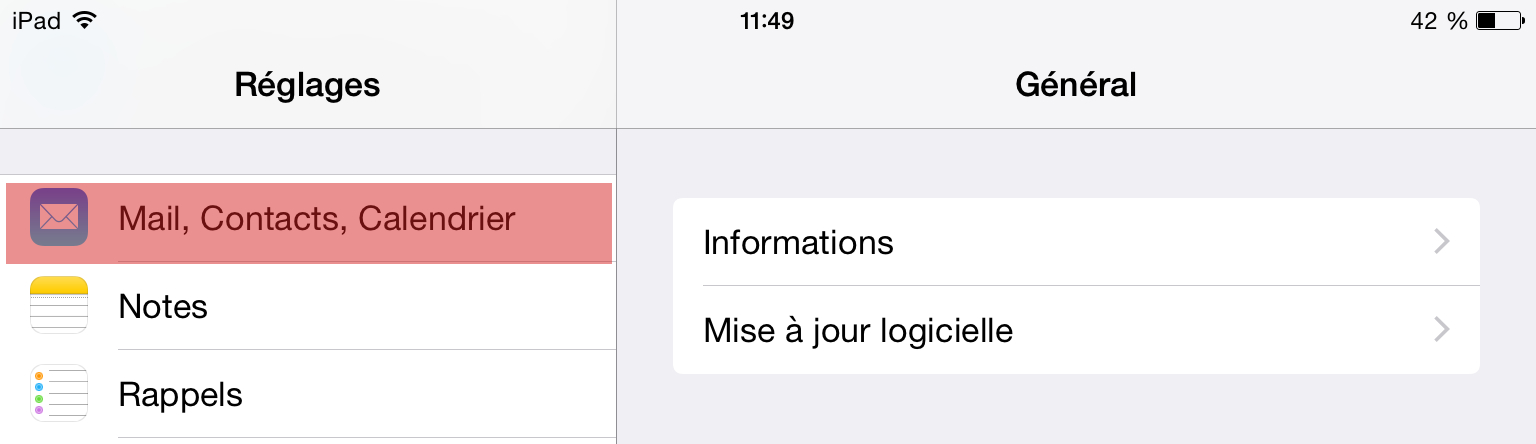Tap the 42 % battery percentage text
1536x444 pixels.
(x=1439, y=21)
